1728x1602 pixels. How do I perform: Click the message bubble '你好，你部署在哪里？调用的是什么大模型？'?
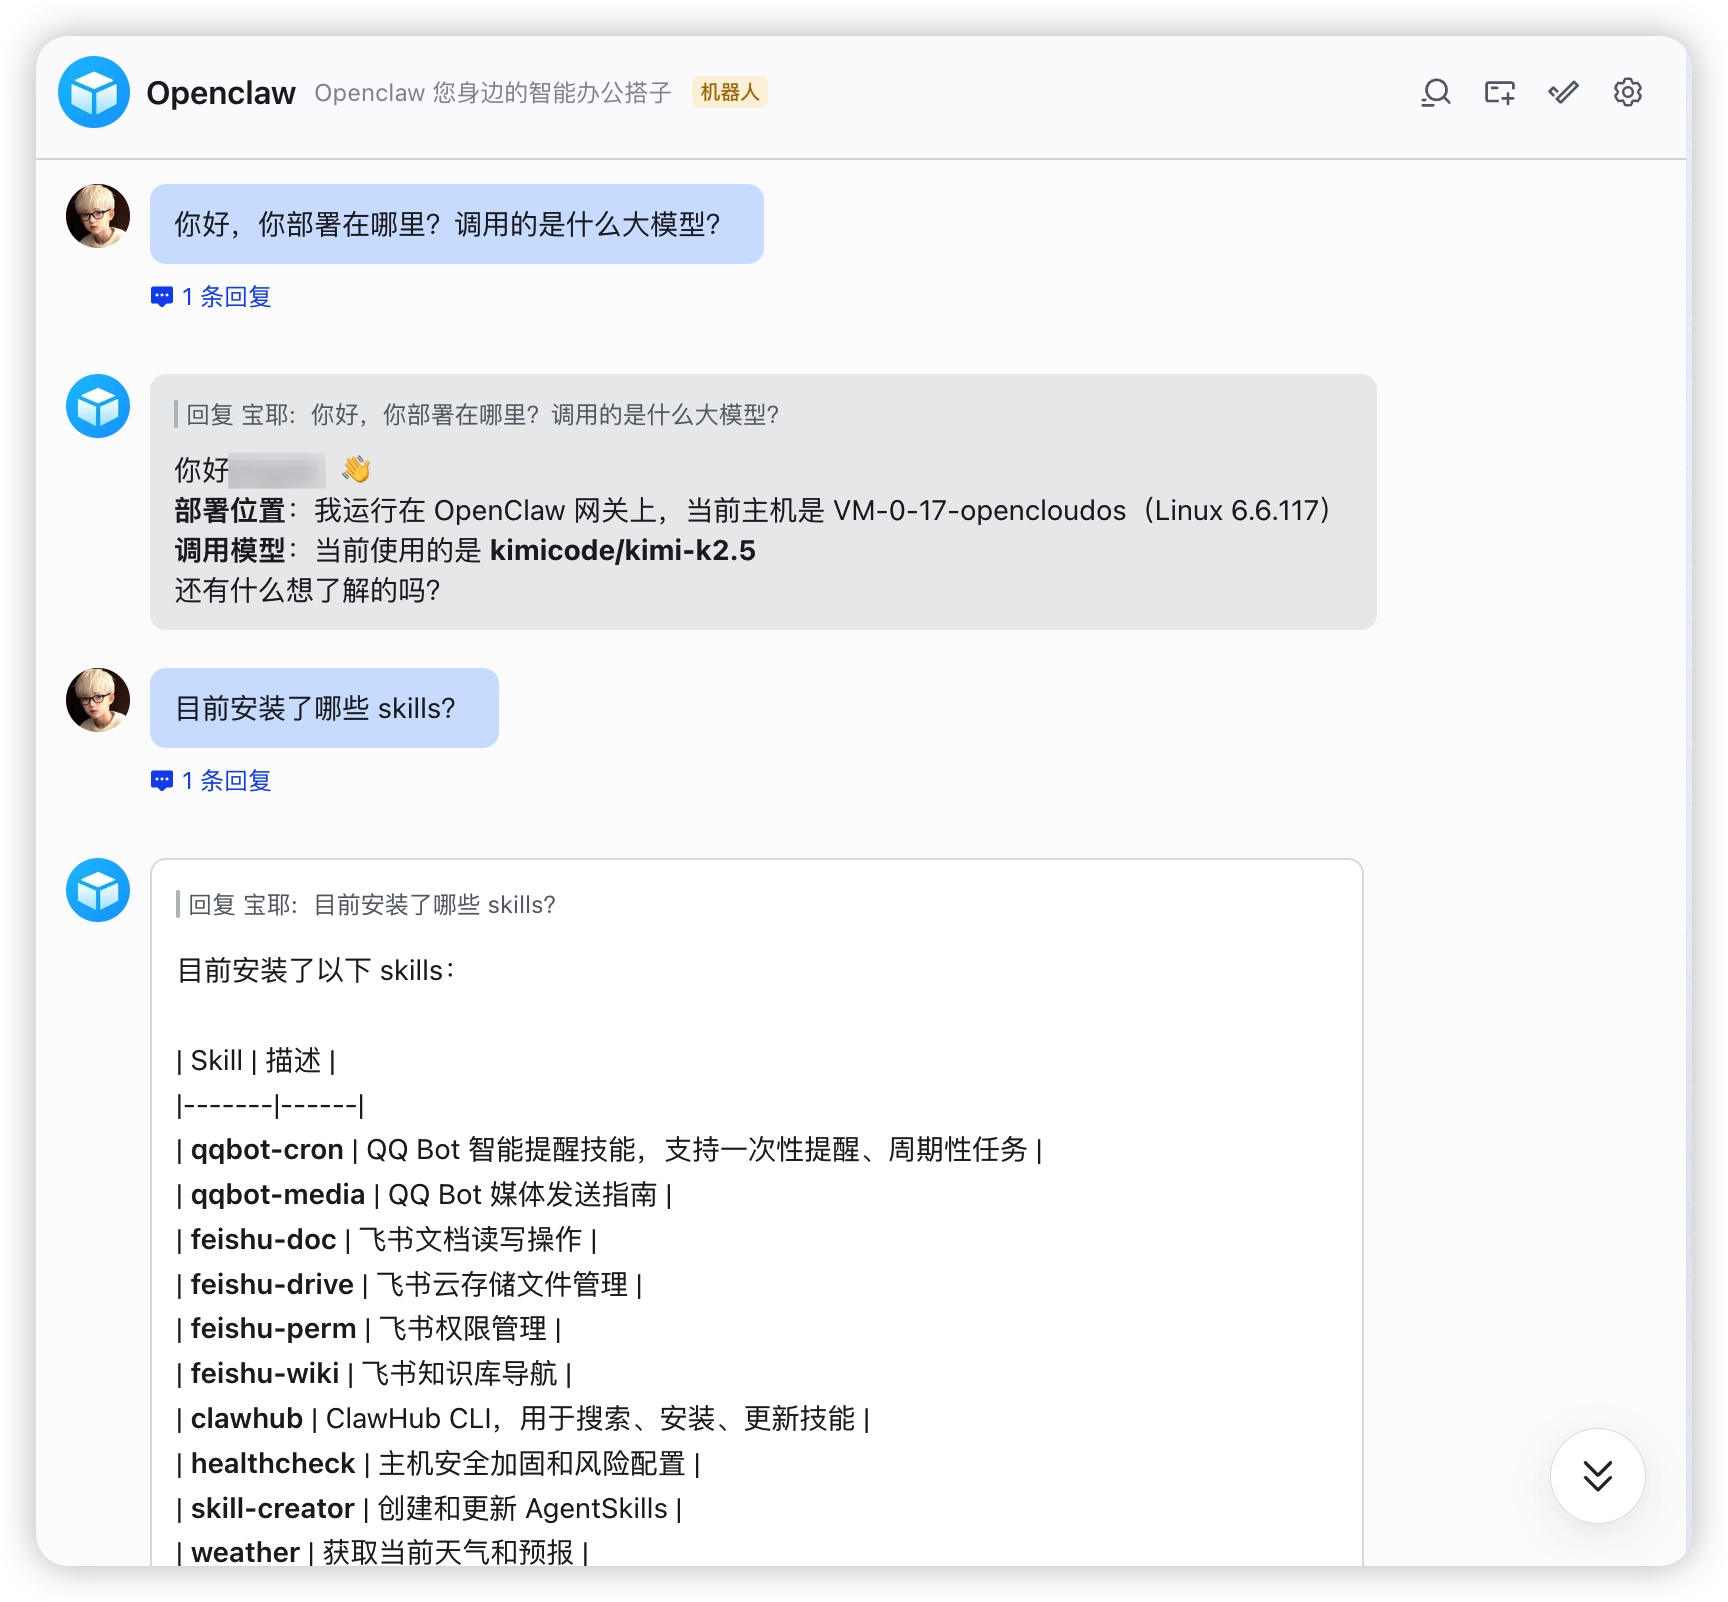pos(457,224)
